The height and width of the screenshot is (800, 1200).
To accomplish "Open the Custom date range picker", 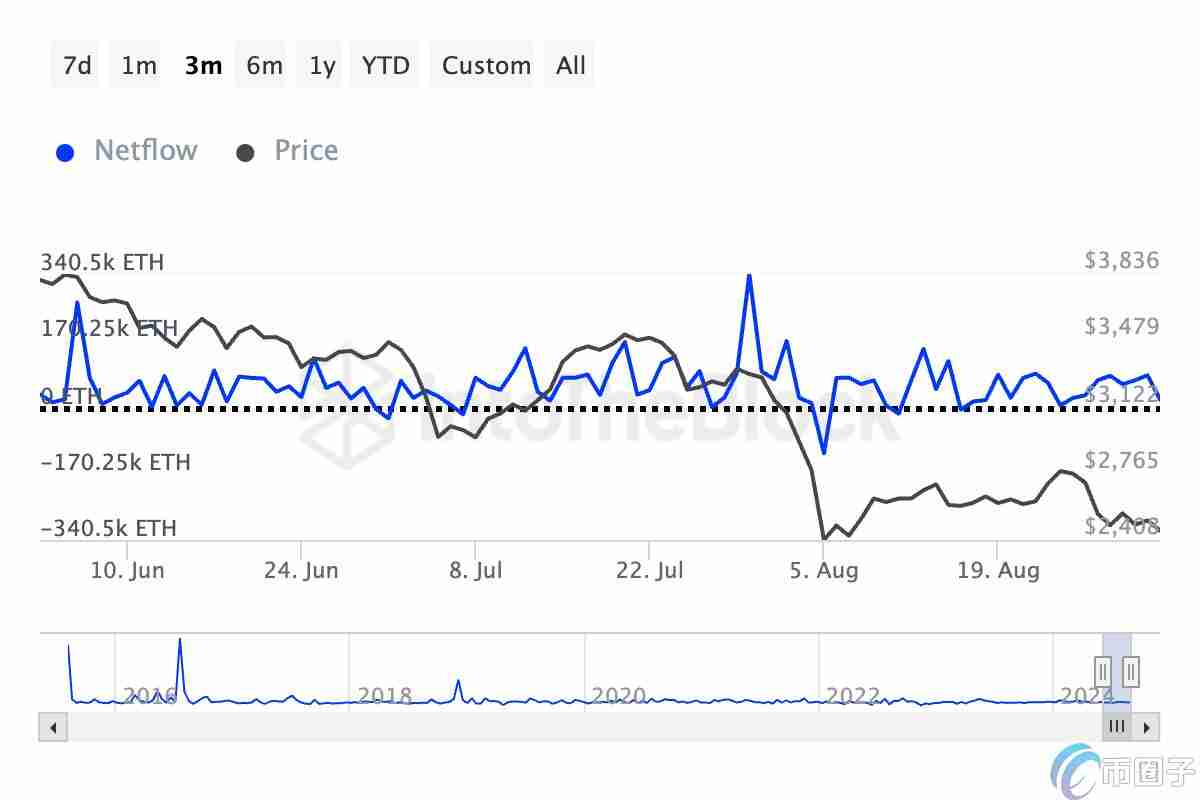I will (x=486, y=66).
